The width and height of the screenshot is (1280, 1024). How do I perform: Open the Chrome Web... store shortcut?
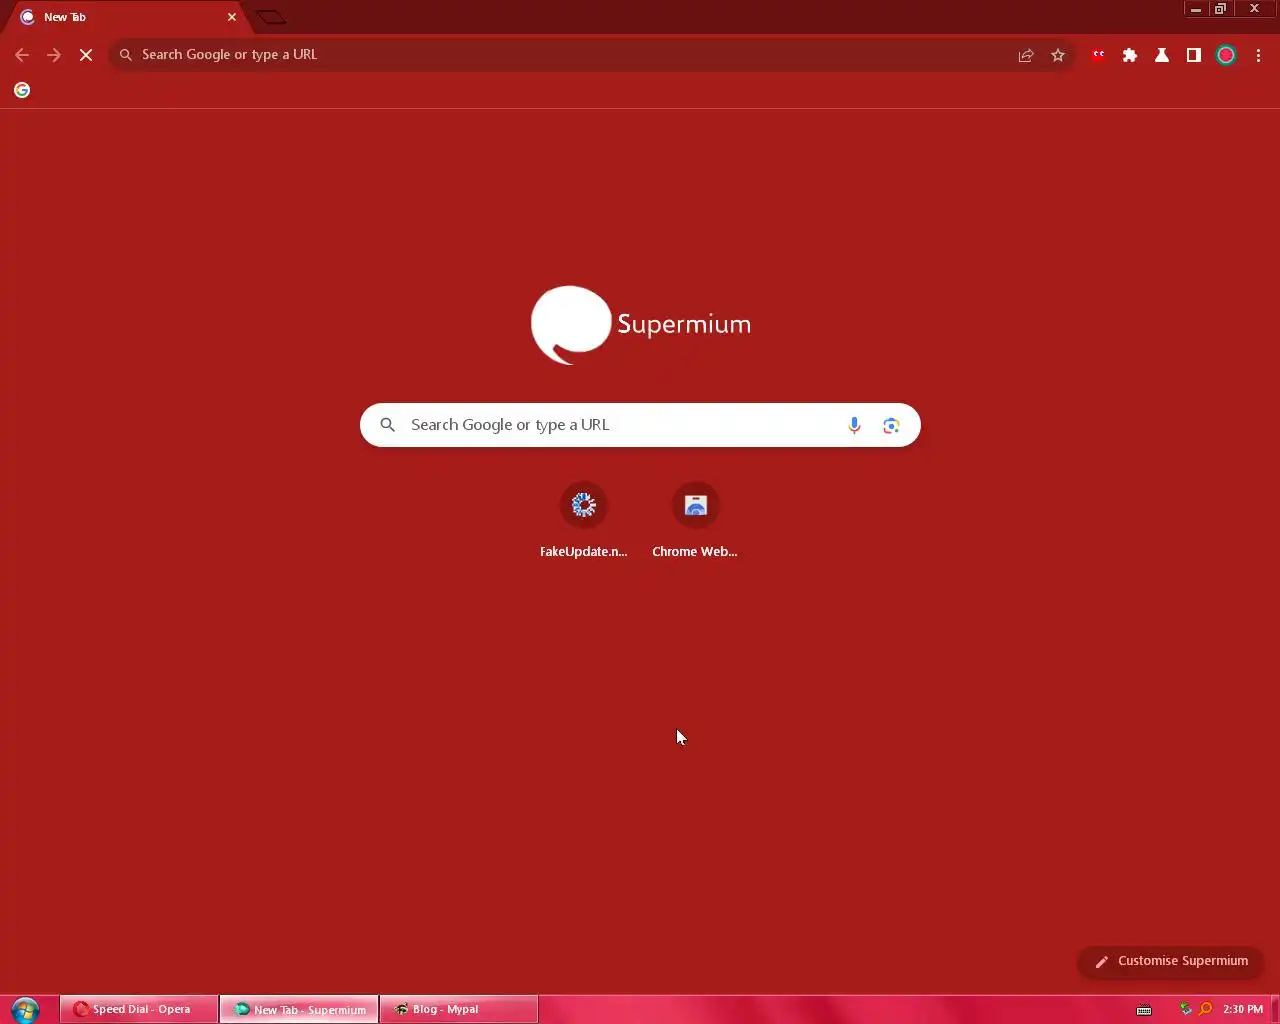point(695,520)
